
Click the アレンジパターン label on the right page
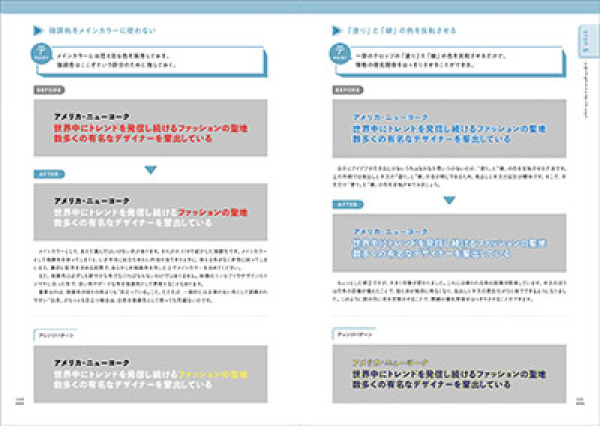pyautogui.click(x=354, y=334)
